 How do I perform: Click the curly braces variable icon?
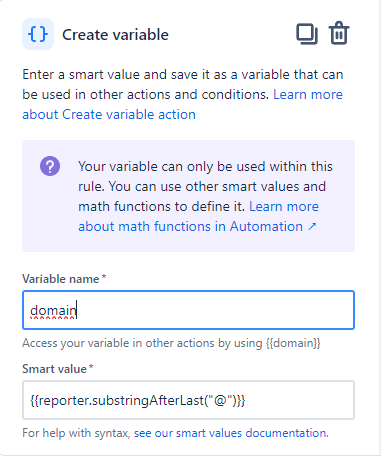point(38,34)
